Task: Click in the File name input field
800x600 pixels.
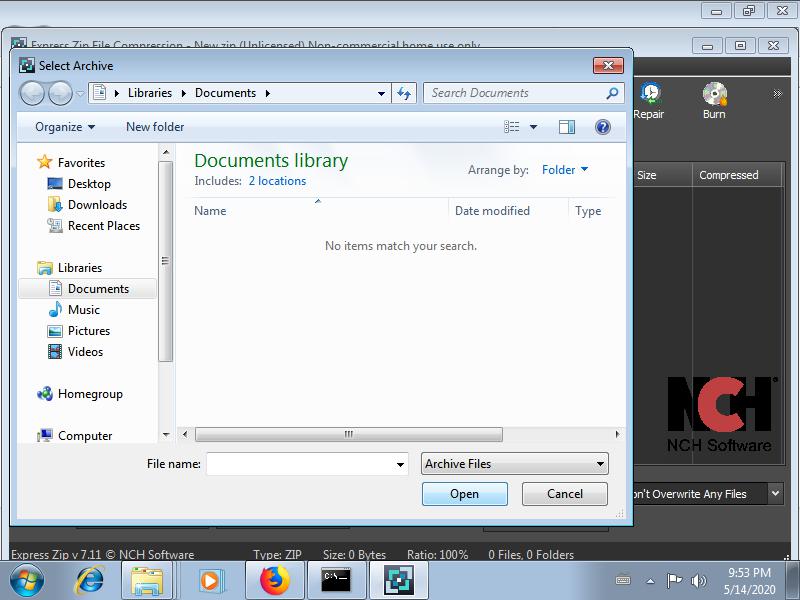Action: coord(299,464)
